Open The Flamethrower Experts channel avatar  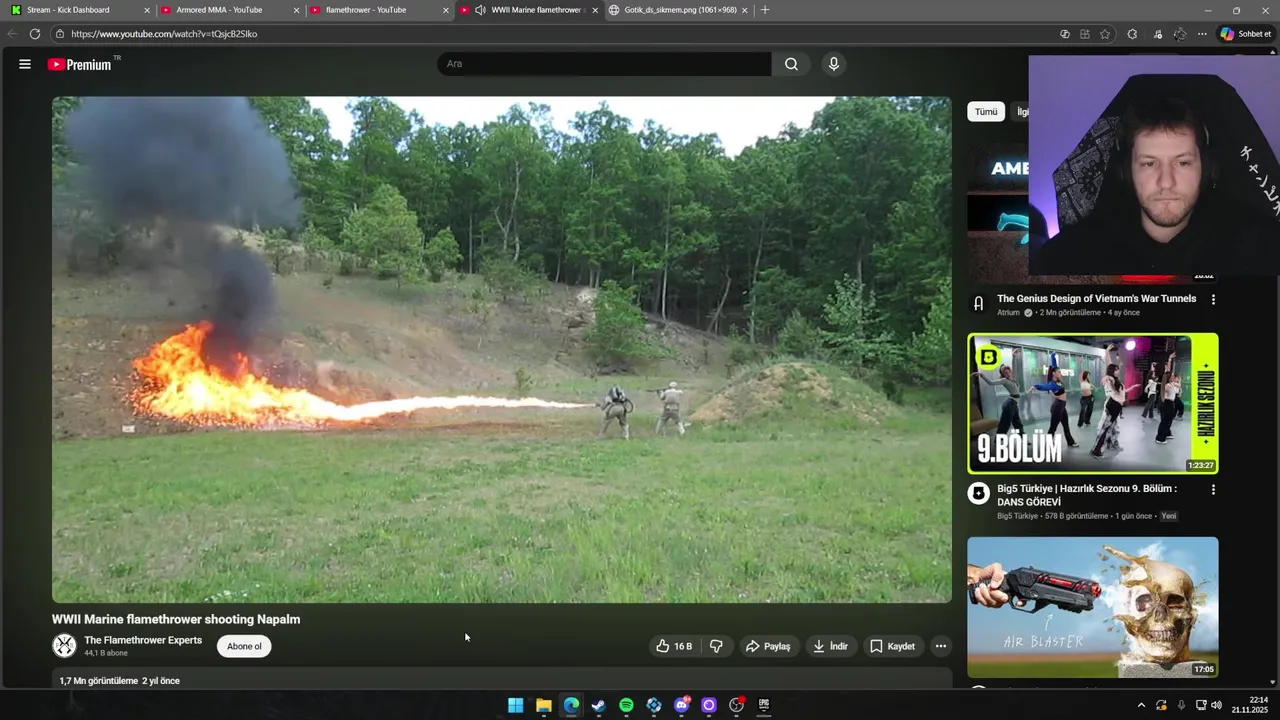click(x=64, y=646)
